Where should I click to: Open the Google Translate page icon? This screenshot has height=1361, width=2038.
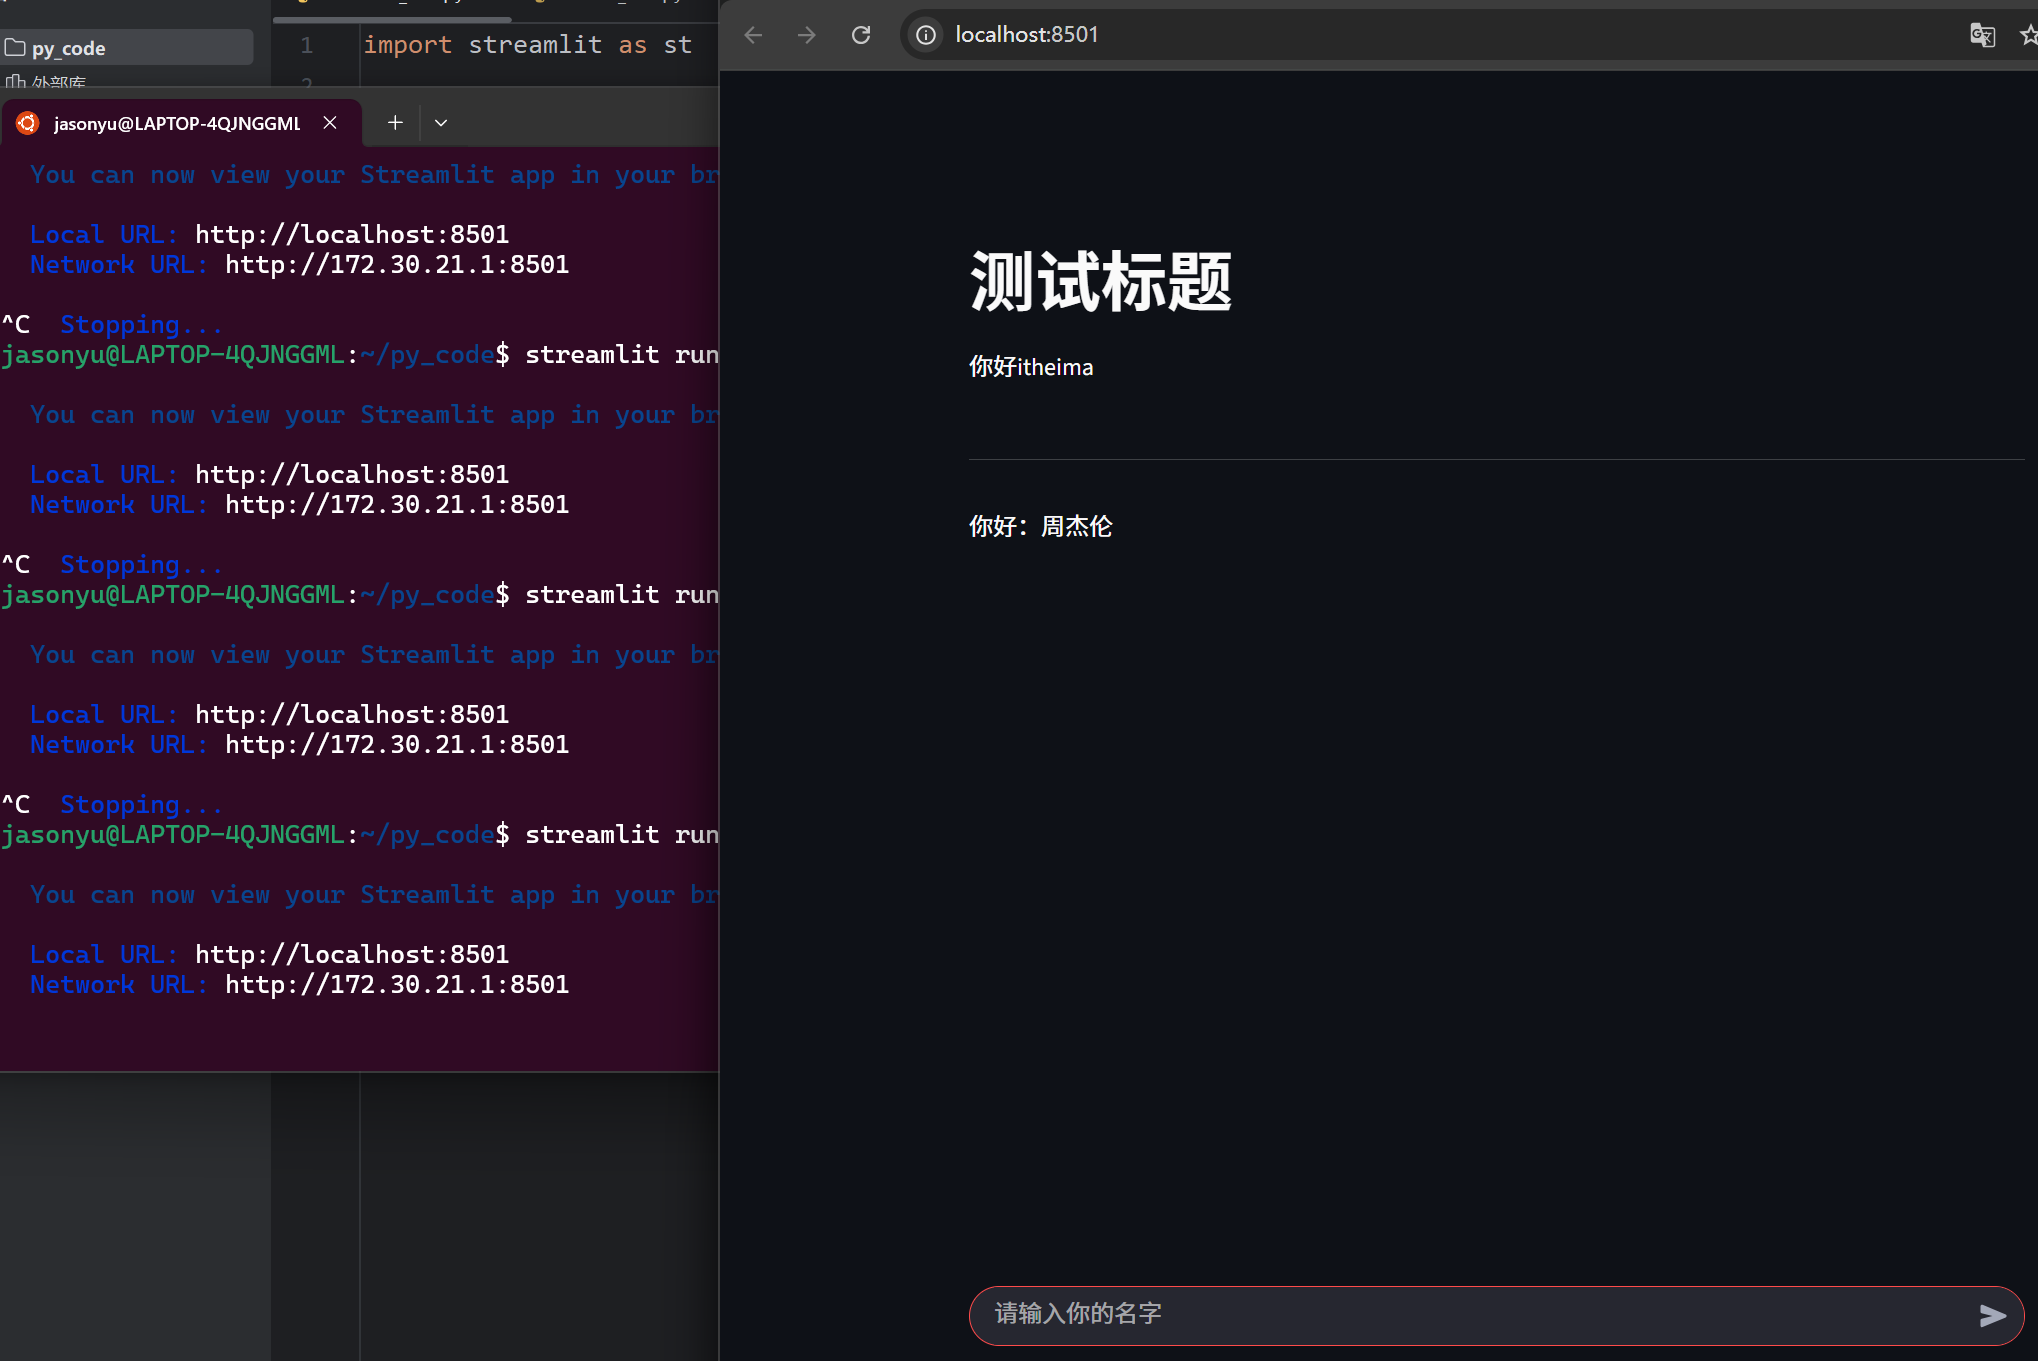tap(1982, 35)
